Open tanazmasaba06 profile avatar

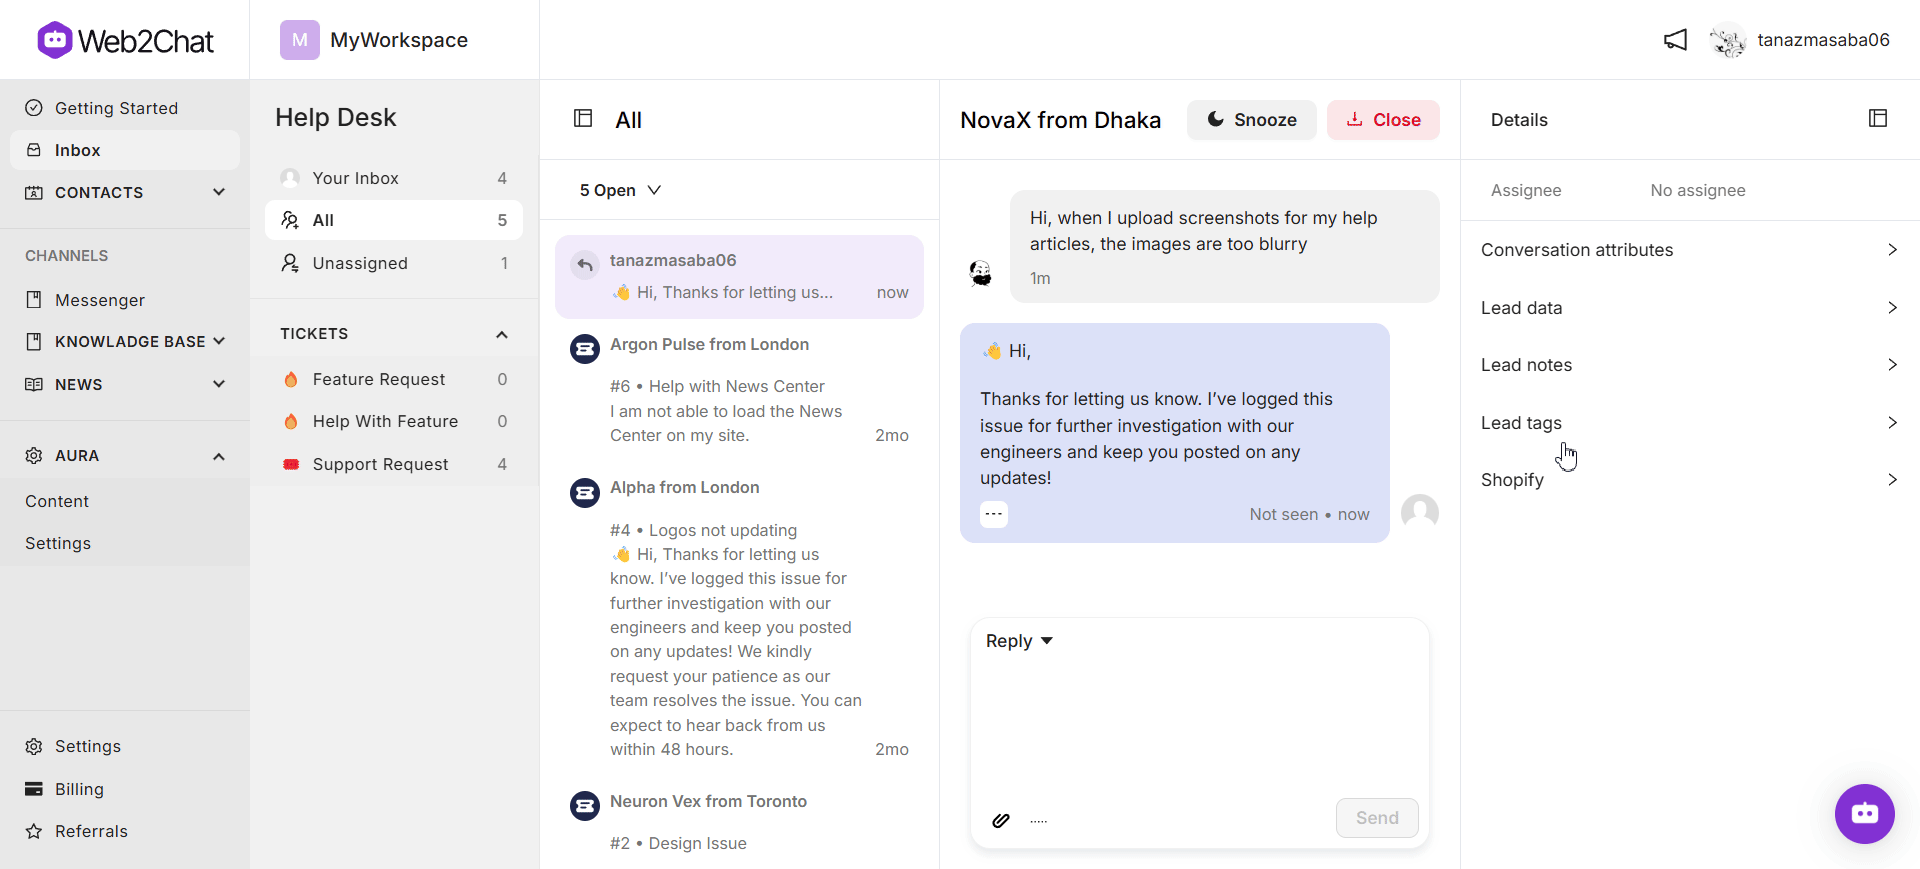[x=1727, y=40]
